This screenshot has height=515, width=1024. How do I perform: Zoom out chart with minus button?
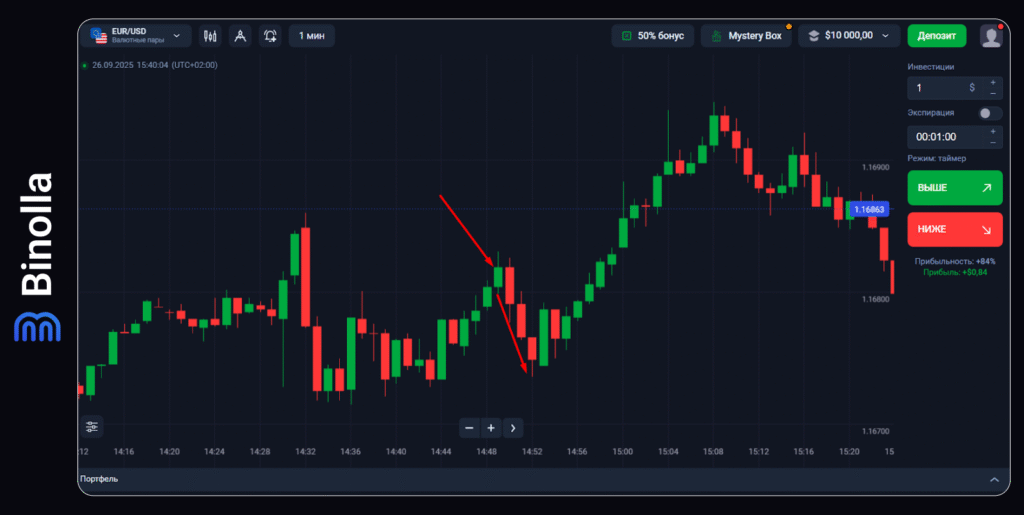click(x=469, y=428)
